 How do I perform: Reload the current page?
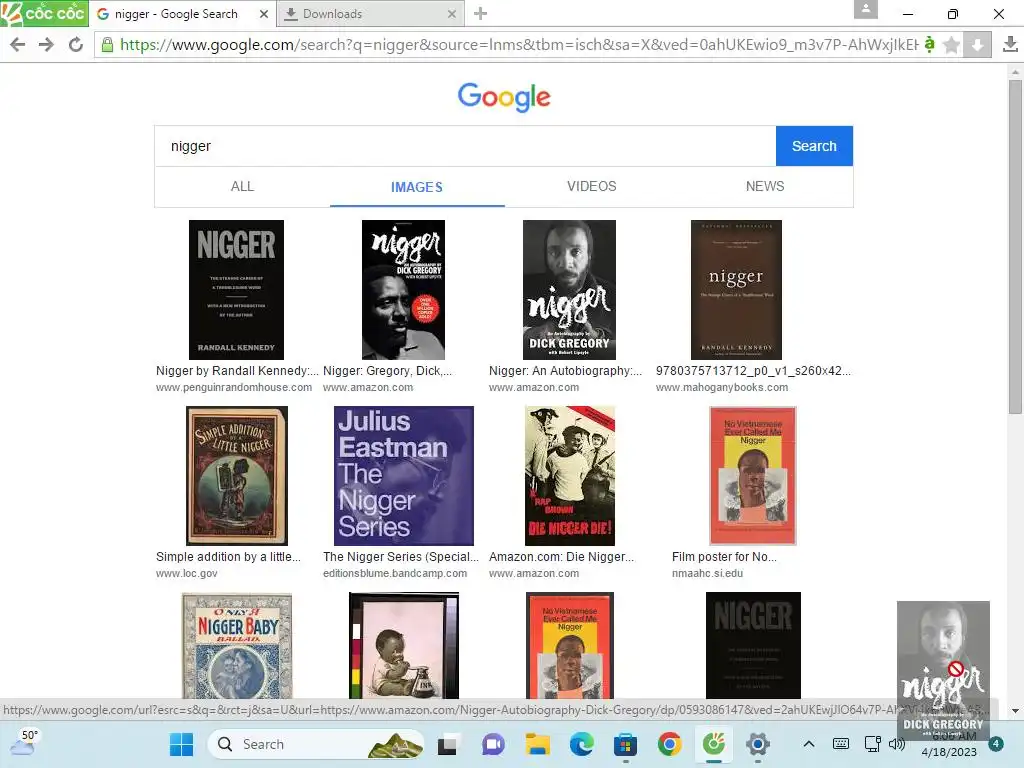click(x=76, y=44)
